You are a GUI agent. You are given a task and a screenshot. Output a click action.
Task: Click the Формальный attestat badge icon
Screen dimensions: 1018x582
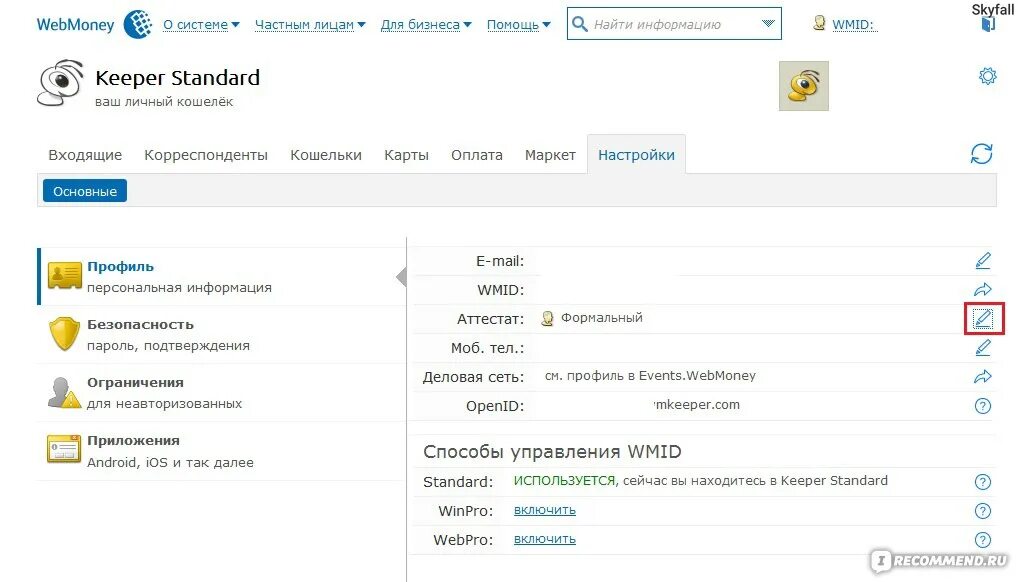coord(547,318)
